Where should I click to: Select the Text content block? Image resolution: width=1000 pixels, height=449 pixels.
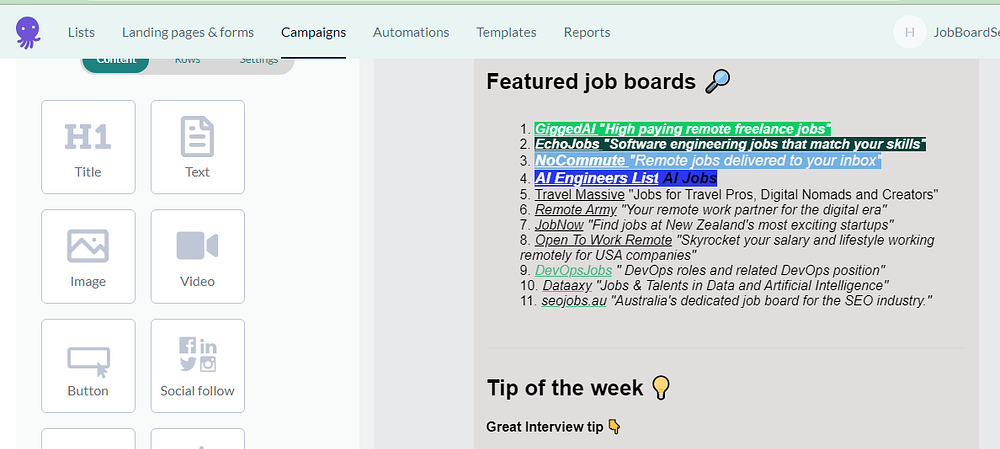198,147
